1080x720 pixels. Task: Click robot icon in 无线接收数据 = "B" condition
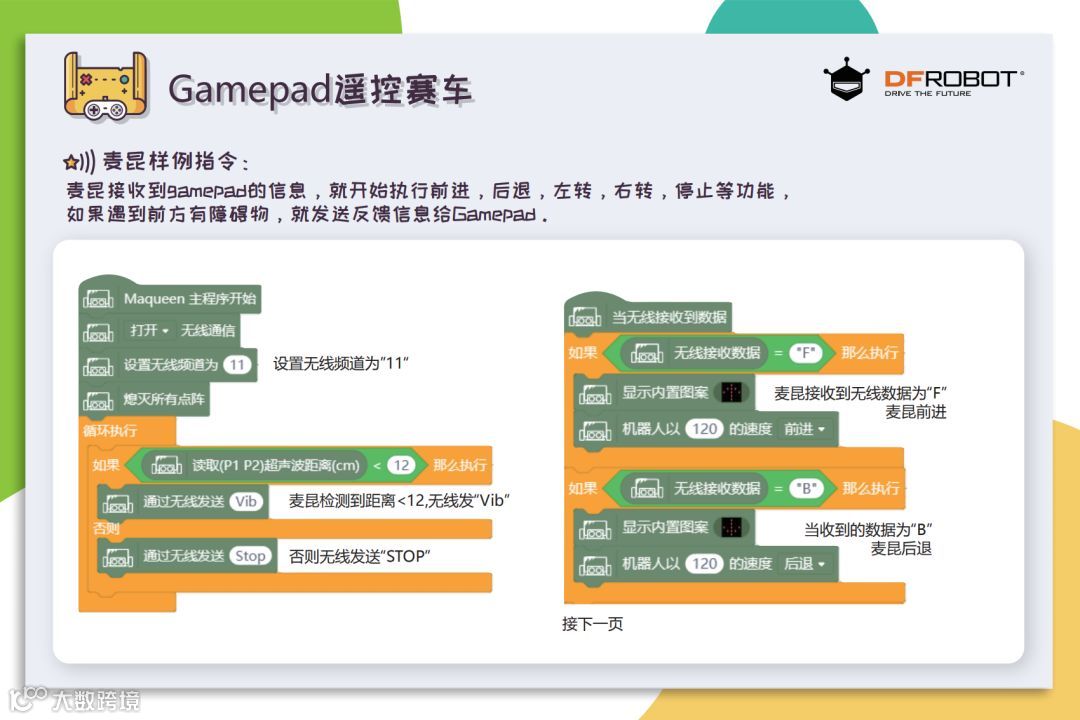tap(647, 488)
